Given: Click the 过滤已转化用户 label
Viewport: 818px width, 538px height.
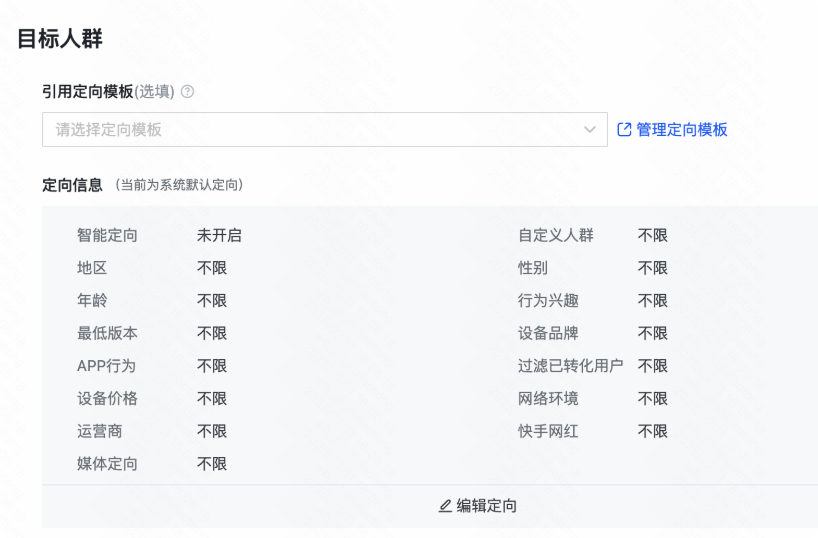Looking at the screenshot, I should click(571, 366).
